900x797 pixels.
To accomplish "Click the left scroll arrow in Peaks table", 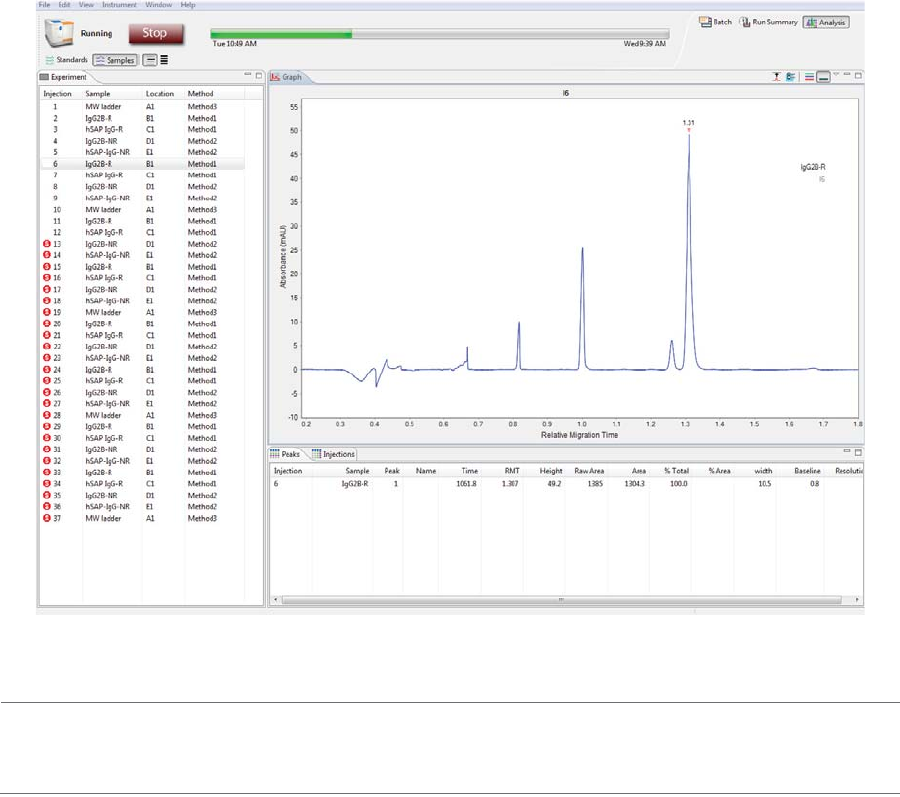I will pos(276,600).
